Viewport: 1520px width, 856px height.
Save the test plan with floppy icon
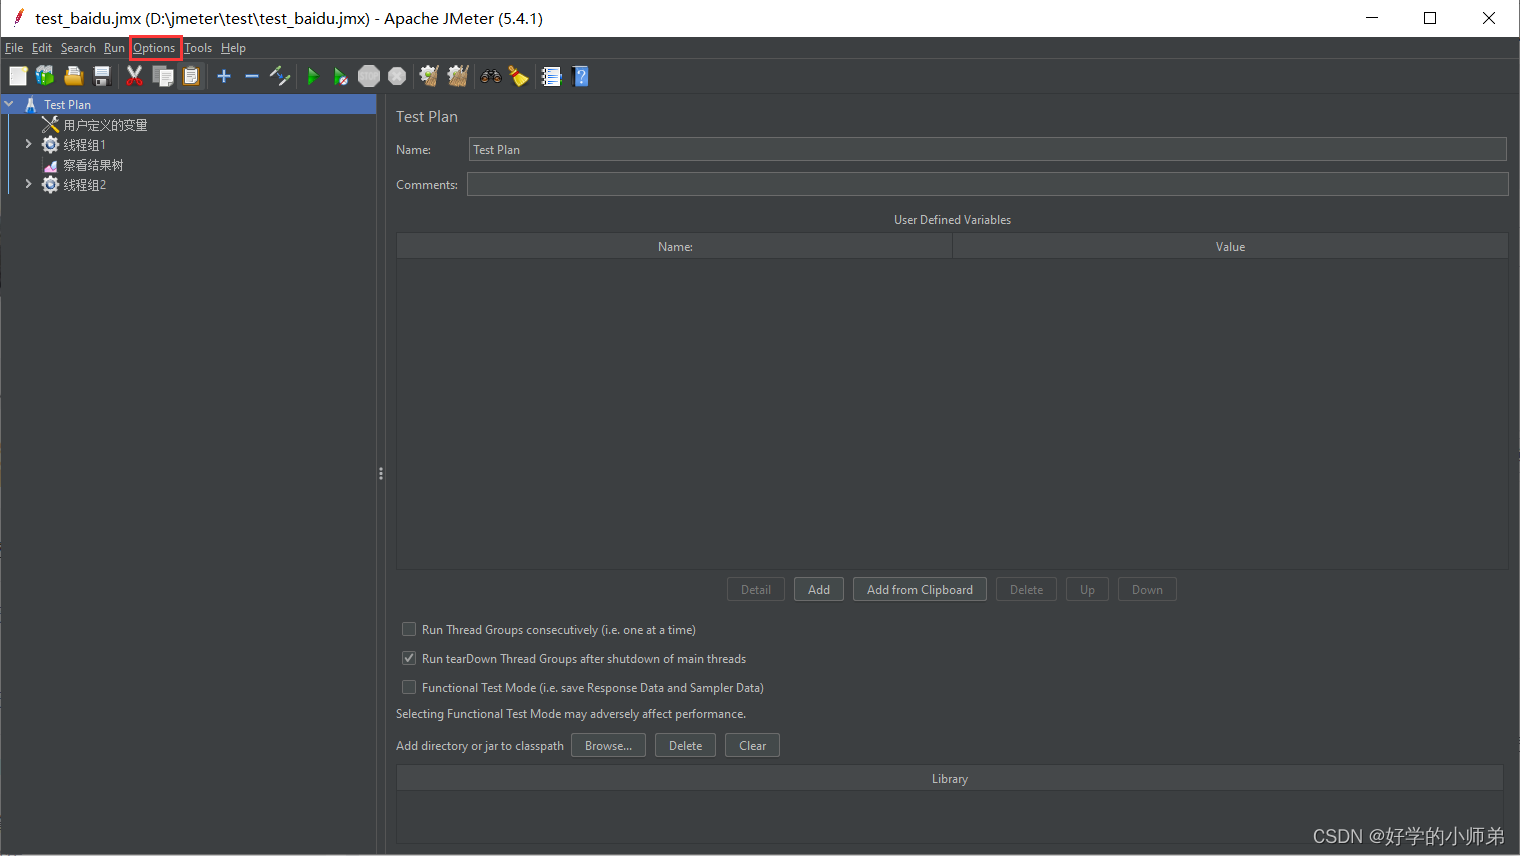click(x=101, y=76)
